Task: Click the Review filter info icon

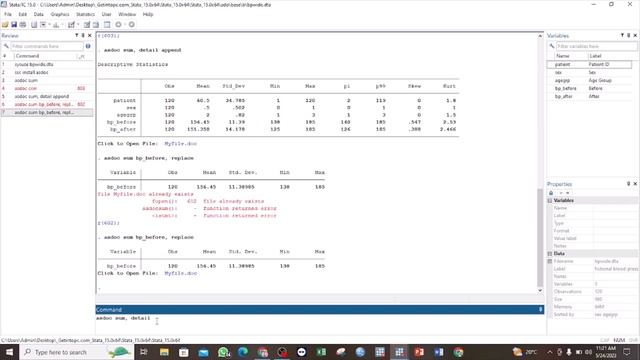Action: [88, 46]
